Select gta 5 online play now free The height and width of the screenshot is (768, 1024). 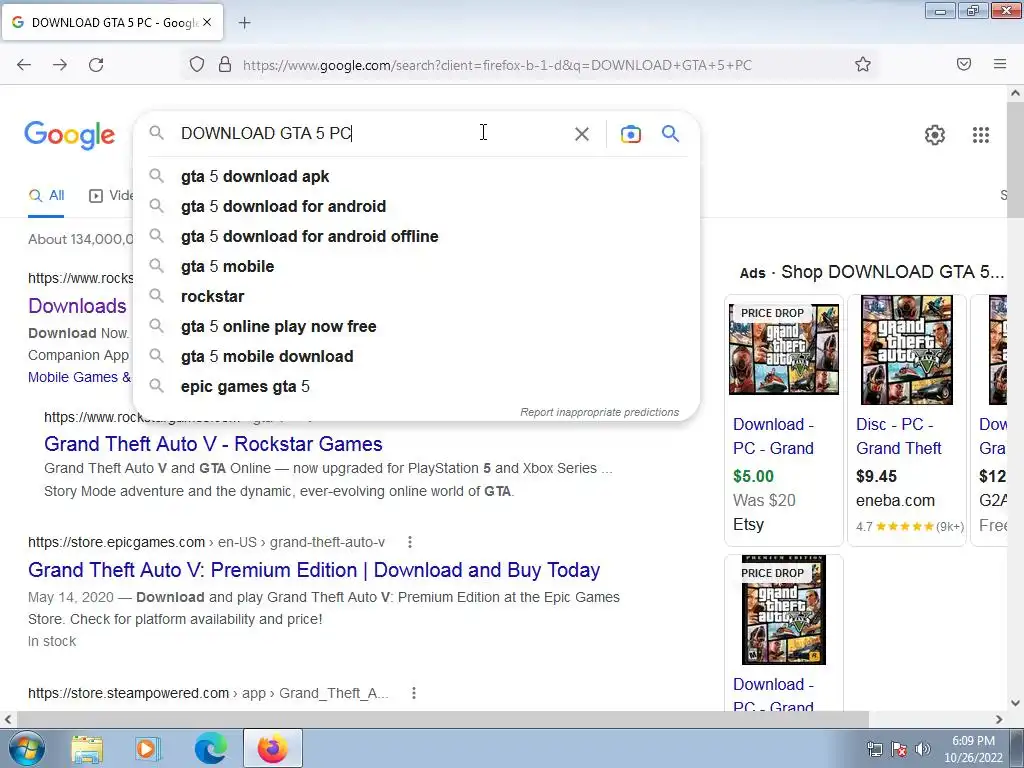(416, 327)
